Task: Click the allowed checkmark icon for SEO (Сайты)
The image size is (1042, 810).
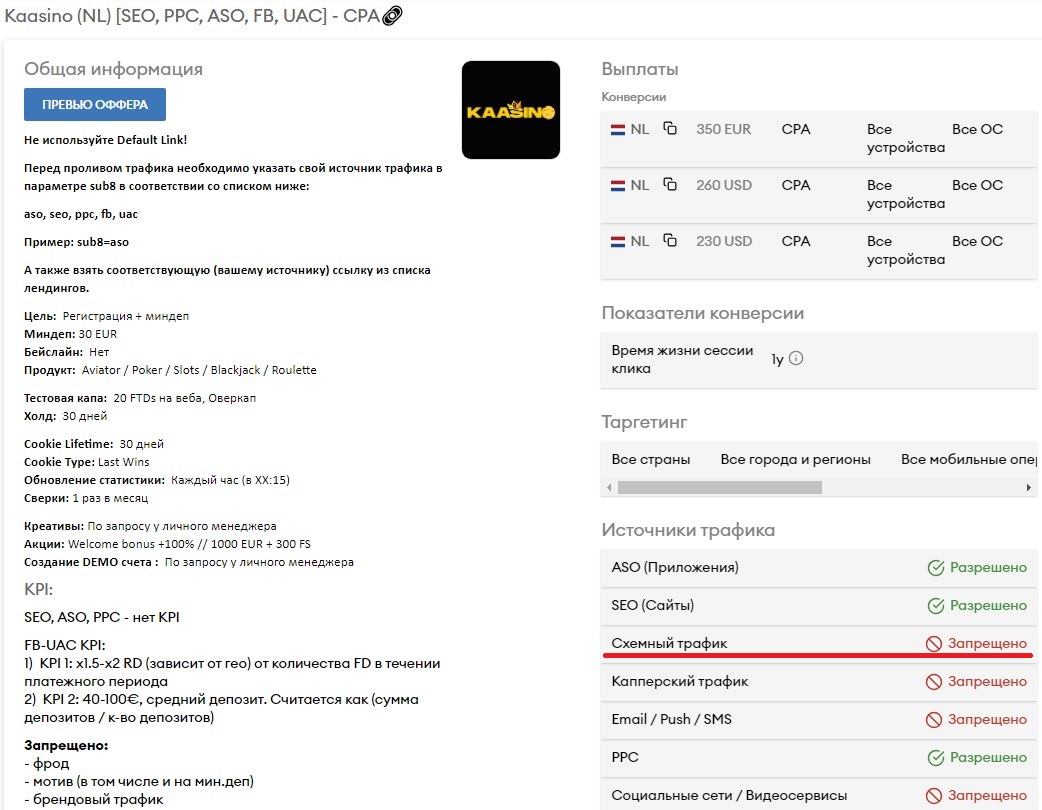Action: [x=936, y=605]
